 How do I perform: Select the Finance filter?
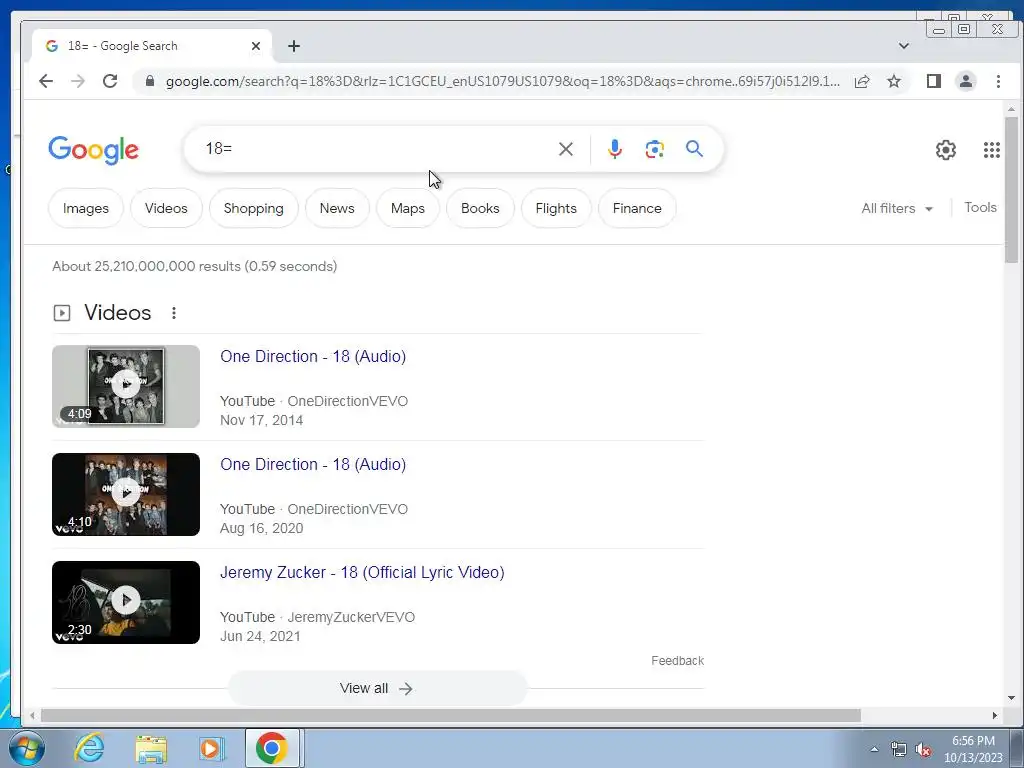(637, 208)
